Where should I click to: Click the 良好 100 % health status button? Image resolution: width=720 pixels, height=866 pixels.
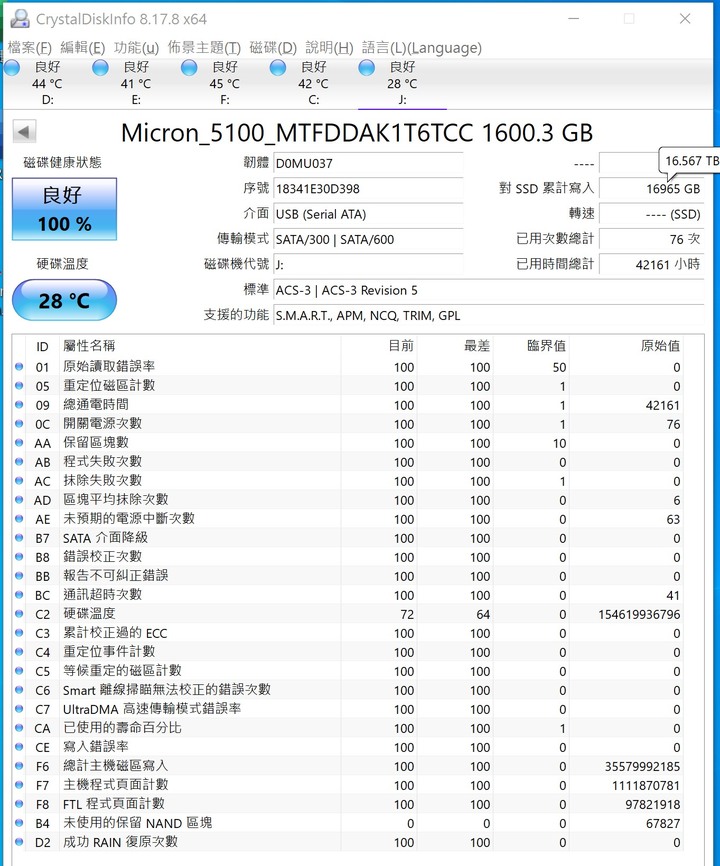click(x=65, y=209)
